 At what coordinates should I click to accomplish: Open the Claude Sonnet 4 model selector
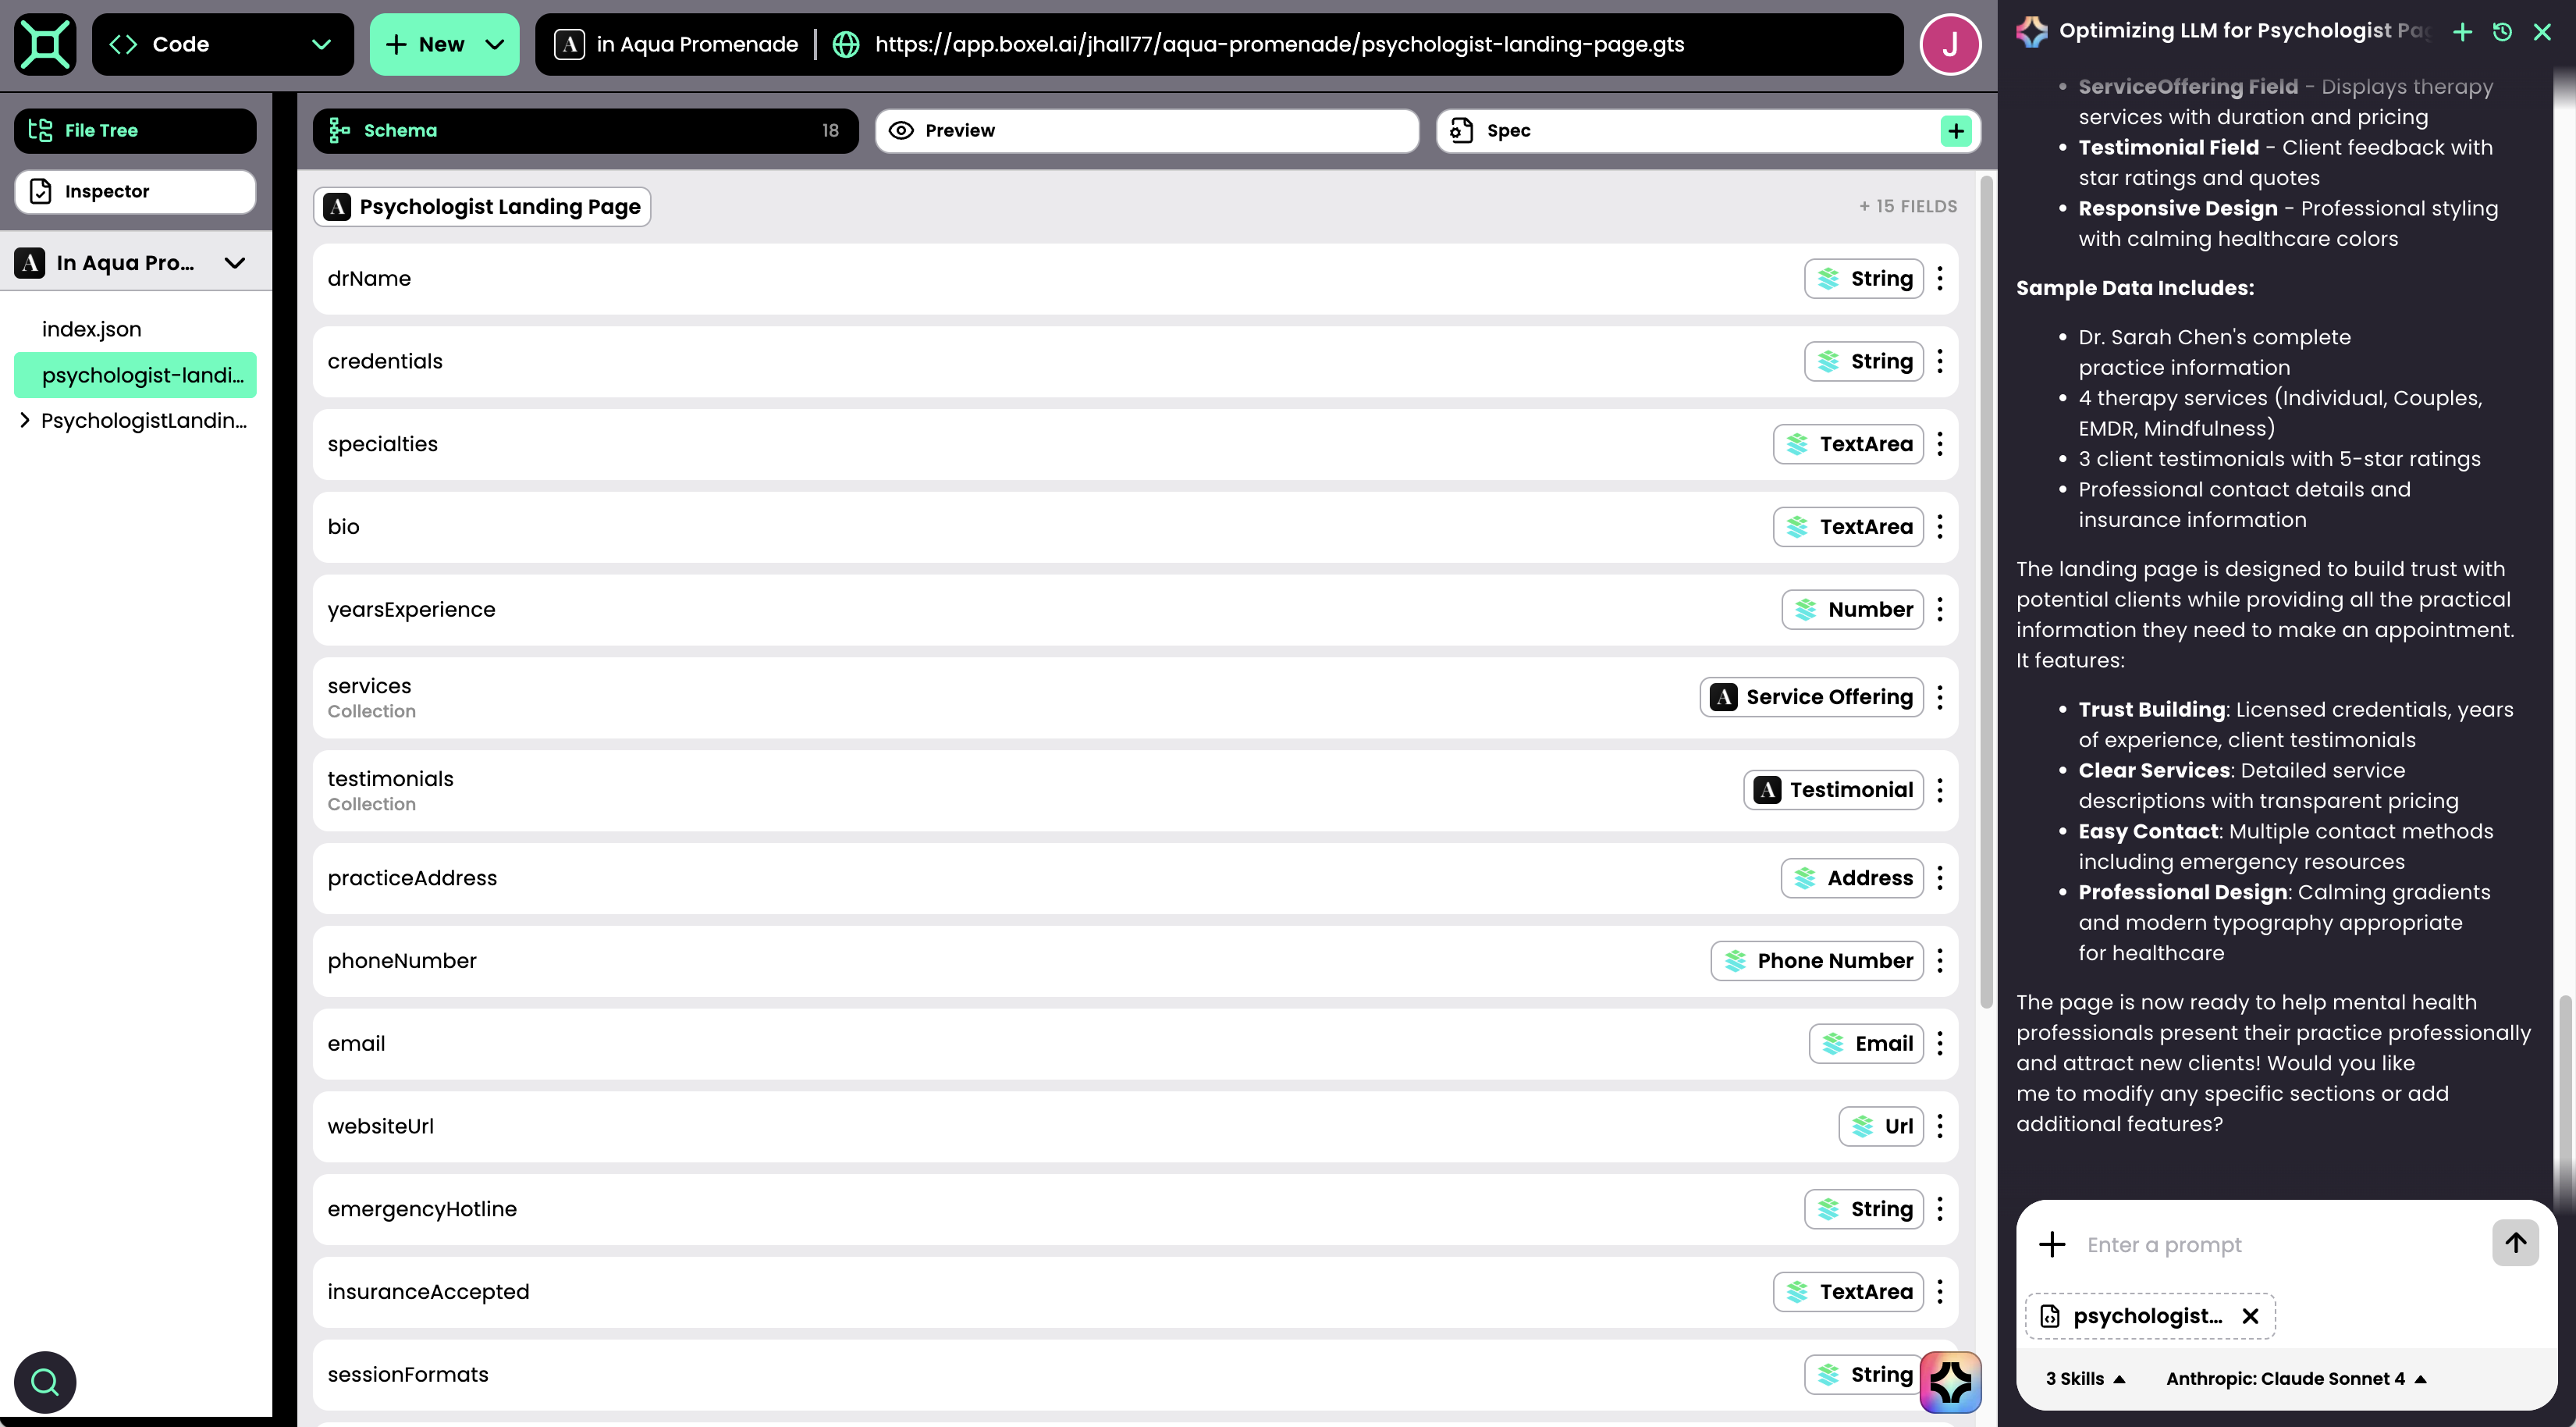(x=2296, y=1379)
